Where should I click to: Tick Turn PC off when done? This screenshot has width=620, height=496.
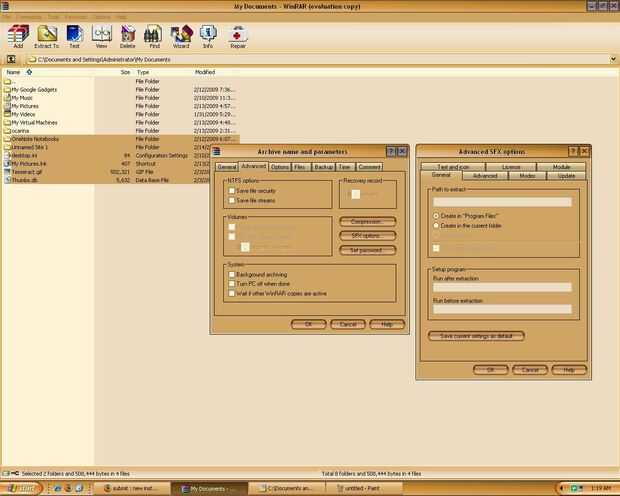coord(231,284)
